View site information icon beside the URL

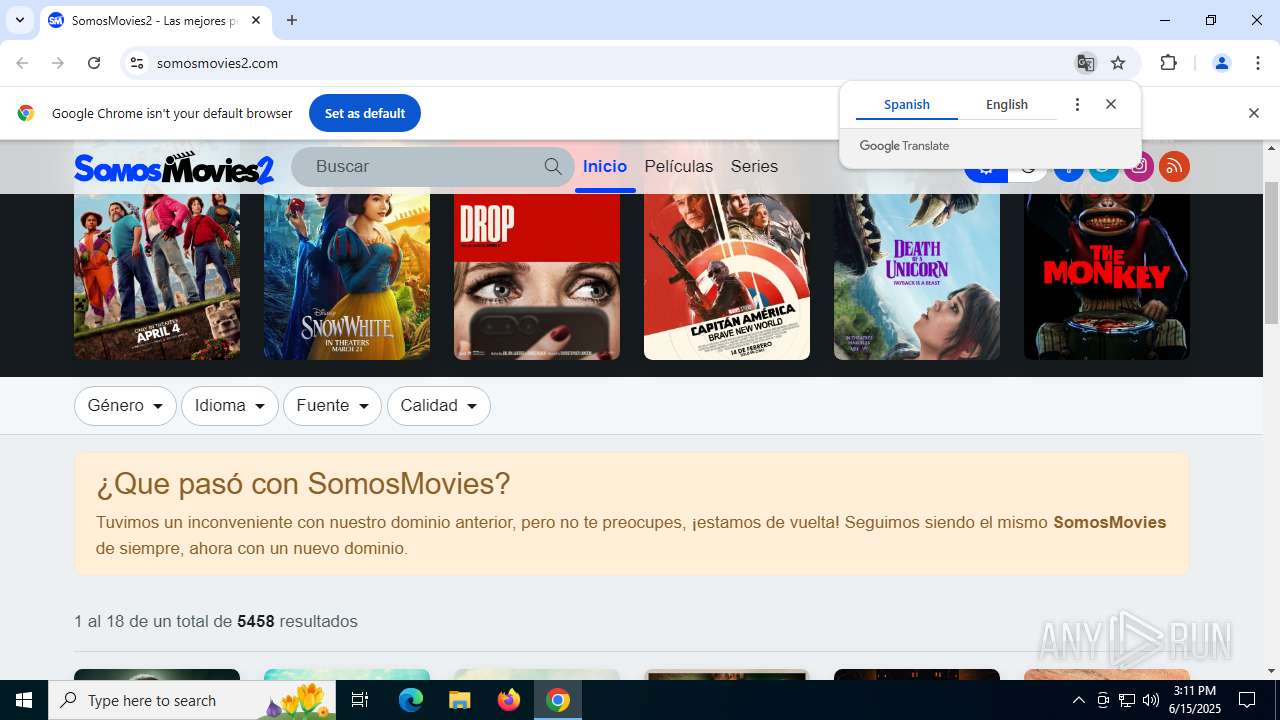(x=137, y=63)
